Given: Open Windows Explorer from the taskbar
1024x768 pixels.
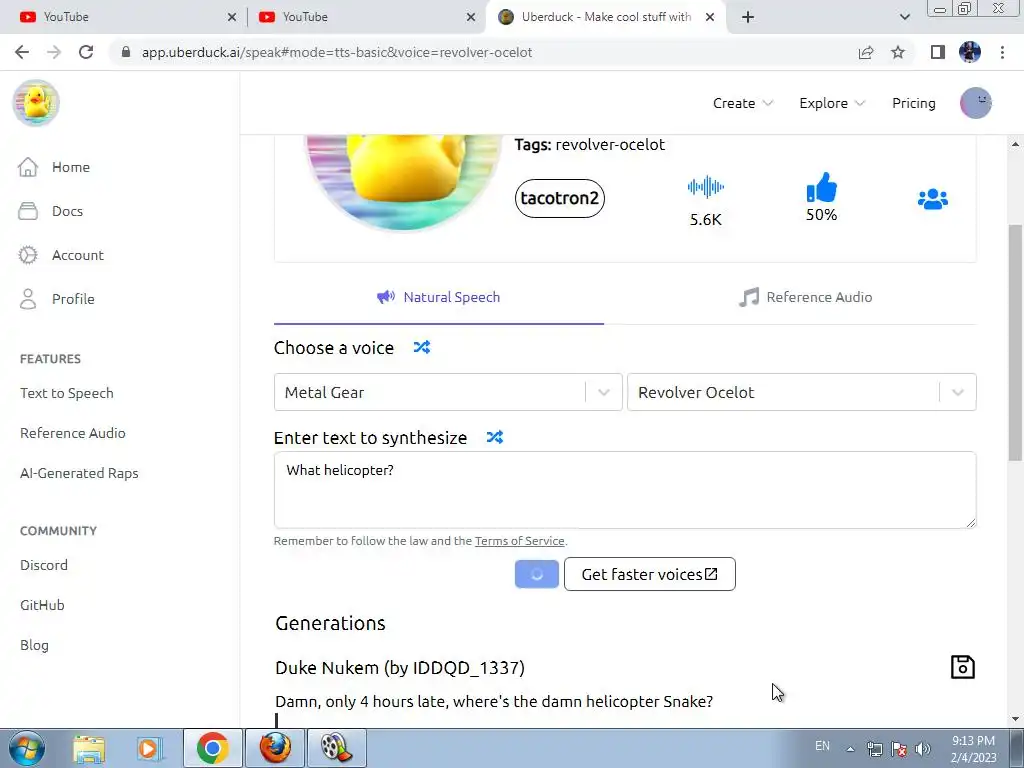Looking at the screenshot, I should 89,748.
